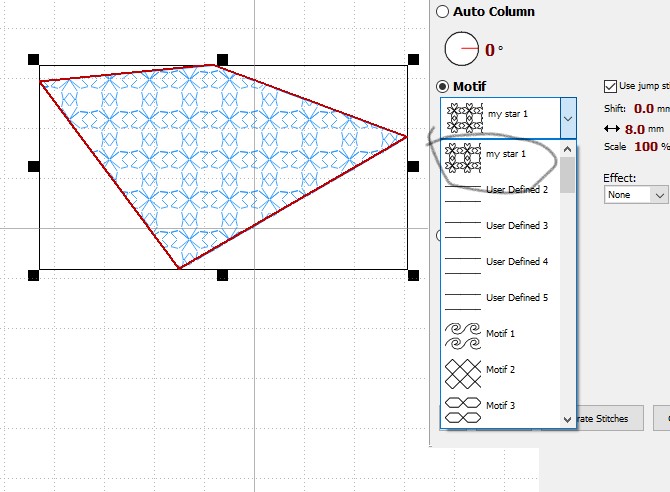Click the motif list scroll-down arrow
This screenshot has width=670, height=492.
point(567,419)
